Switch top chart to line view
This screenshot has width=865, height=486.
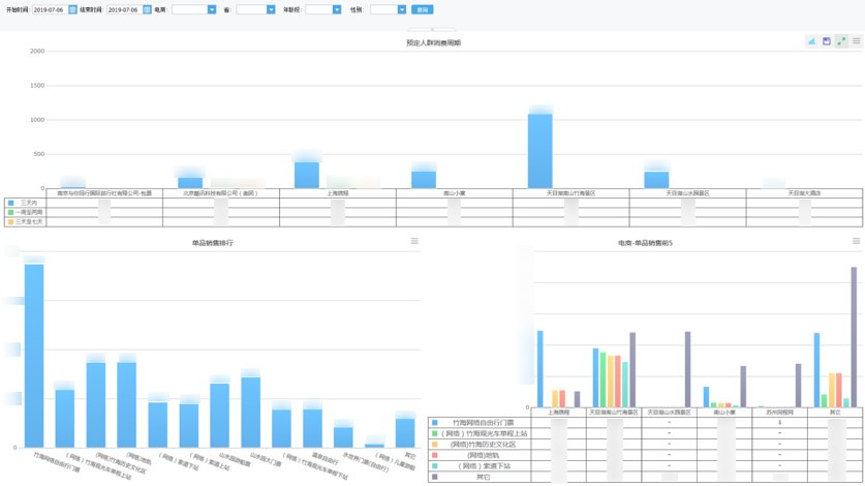click(811, 41)
